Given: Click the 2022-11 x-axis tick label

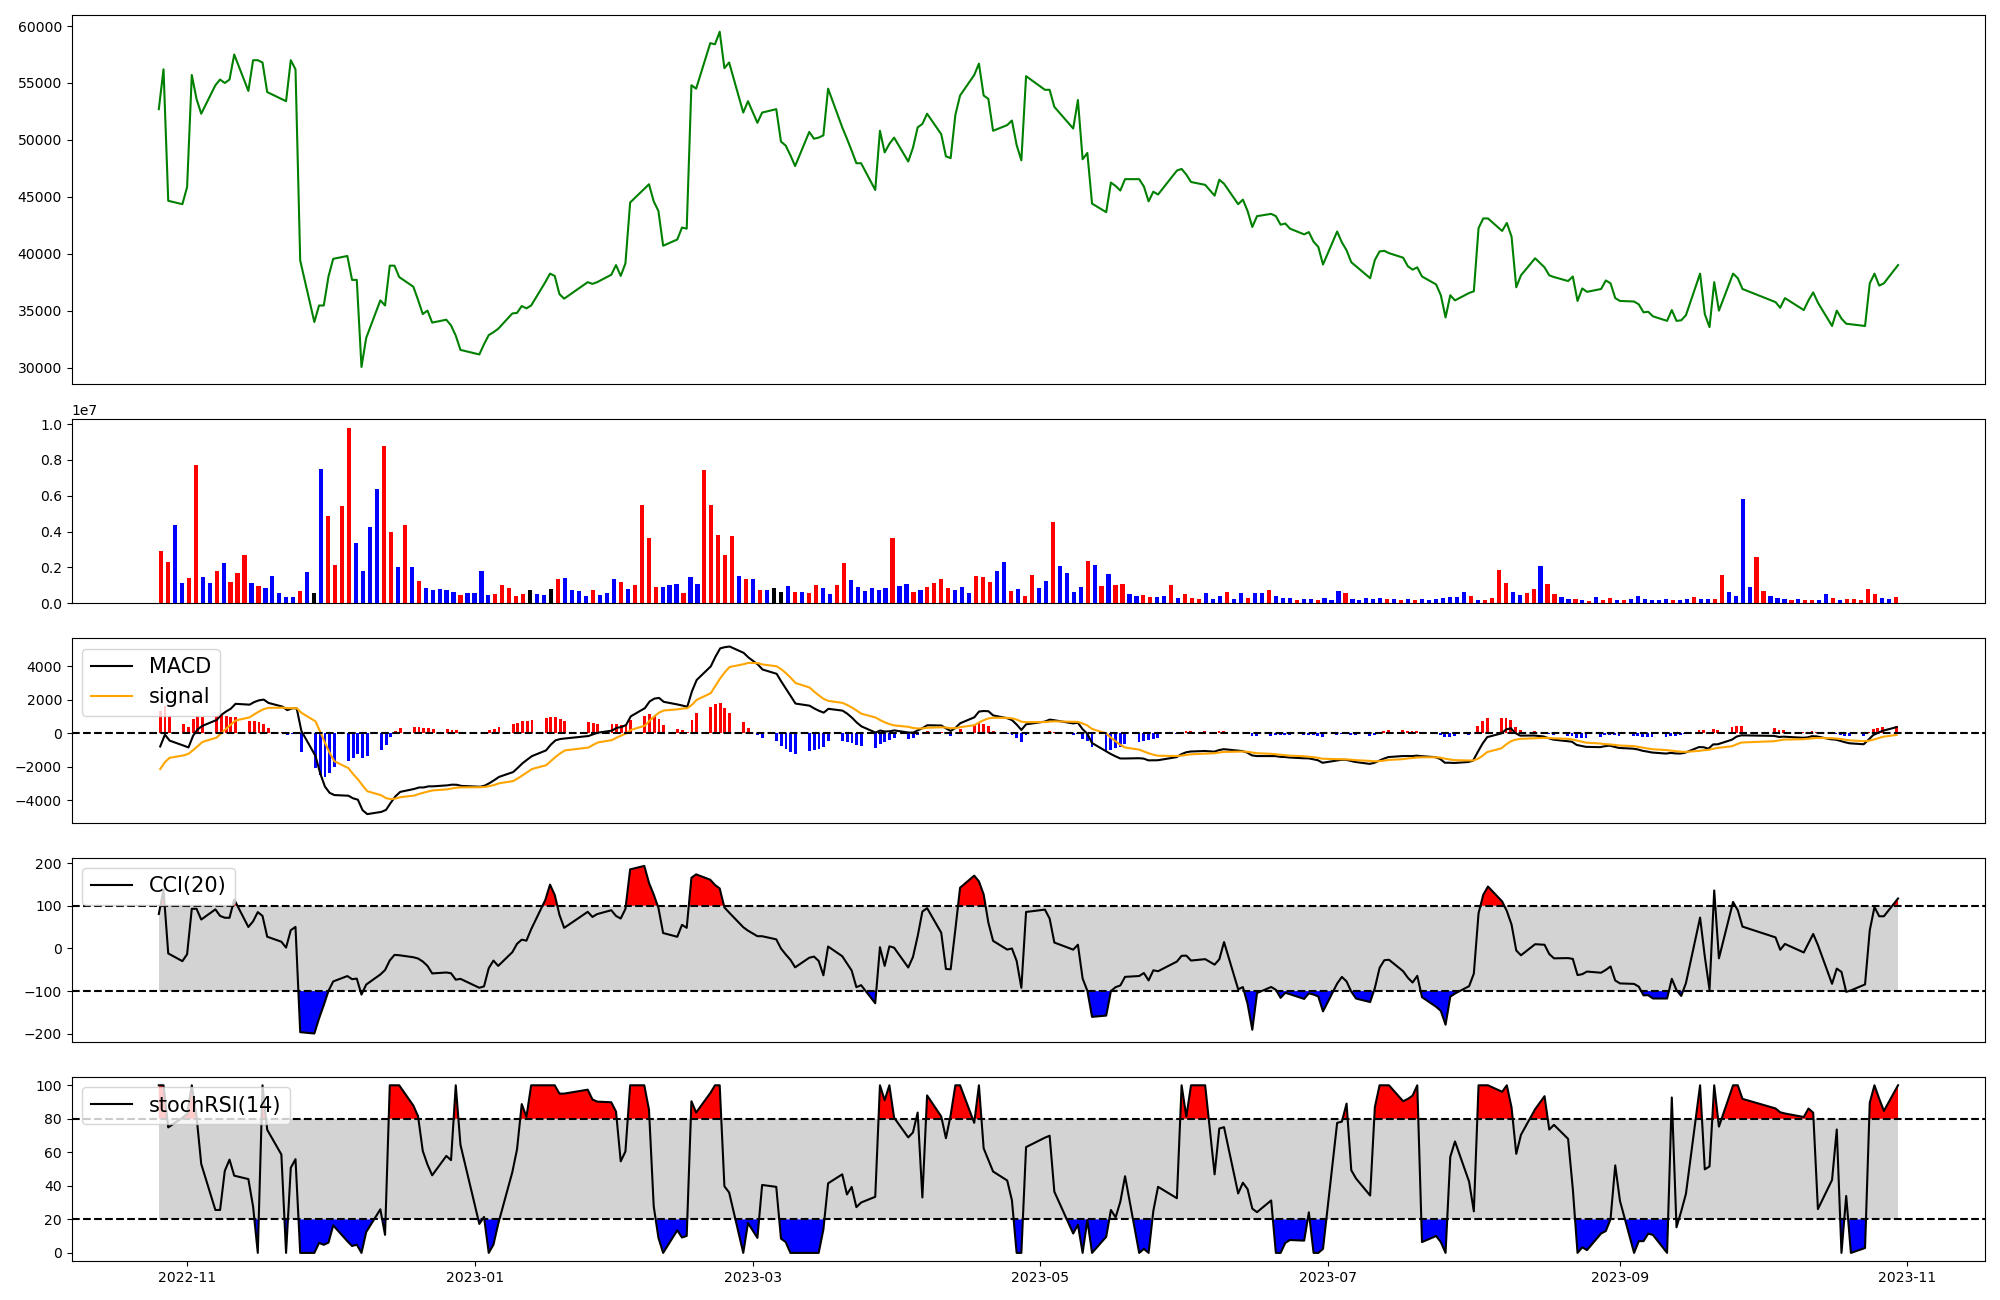Looking at the screenshot, I should pyautogui.click(x=187, y=1277).
